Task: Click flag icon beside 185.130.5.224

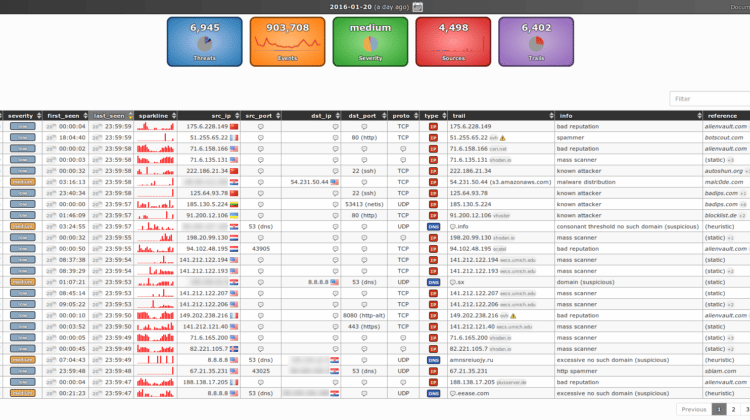Action: (x=234, y=204)
